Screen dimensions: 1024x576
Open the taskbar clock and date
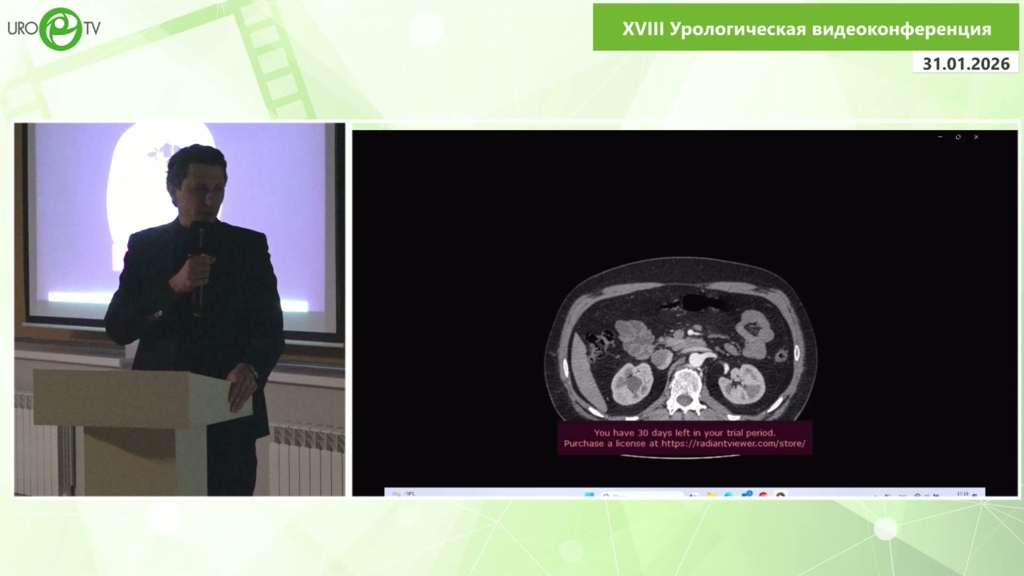(x=963, y=494)
